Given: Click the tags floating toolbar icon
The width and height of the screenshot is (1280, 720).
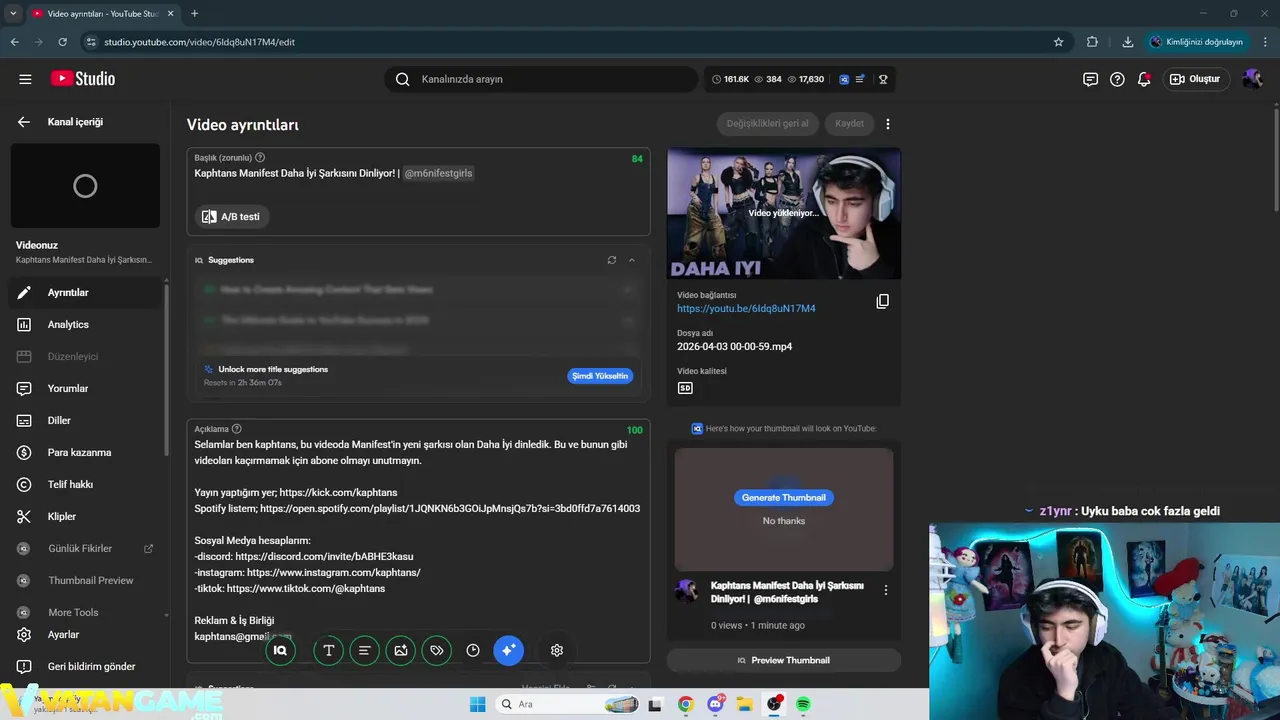Looking at the screenshot, I should (437, 651).
